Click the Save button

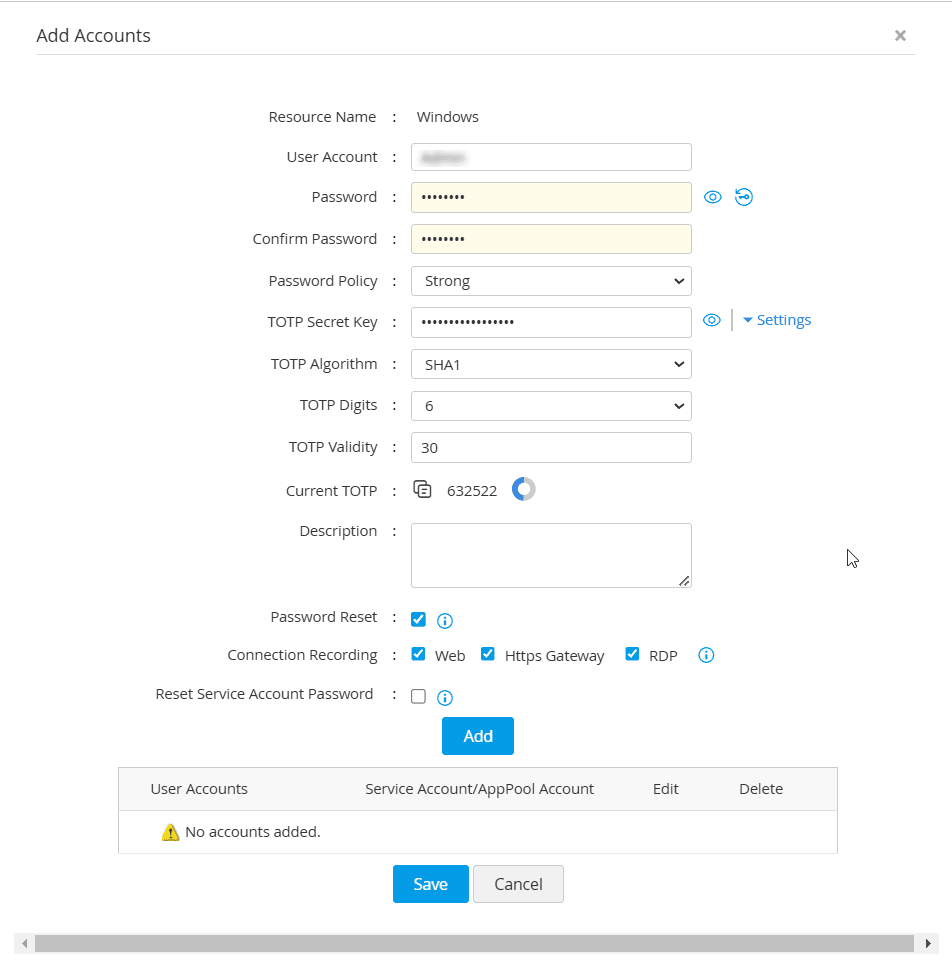point(430,884)
